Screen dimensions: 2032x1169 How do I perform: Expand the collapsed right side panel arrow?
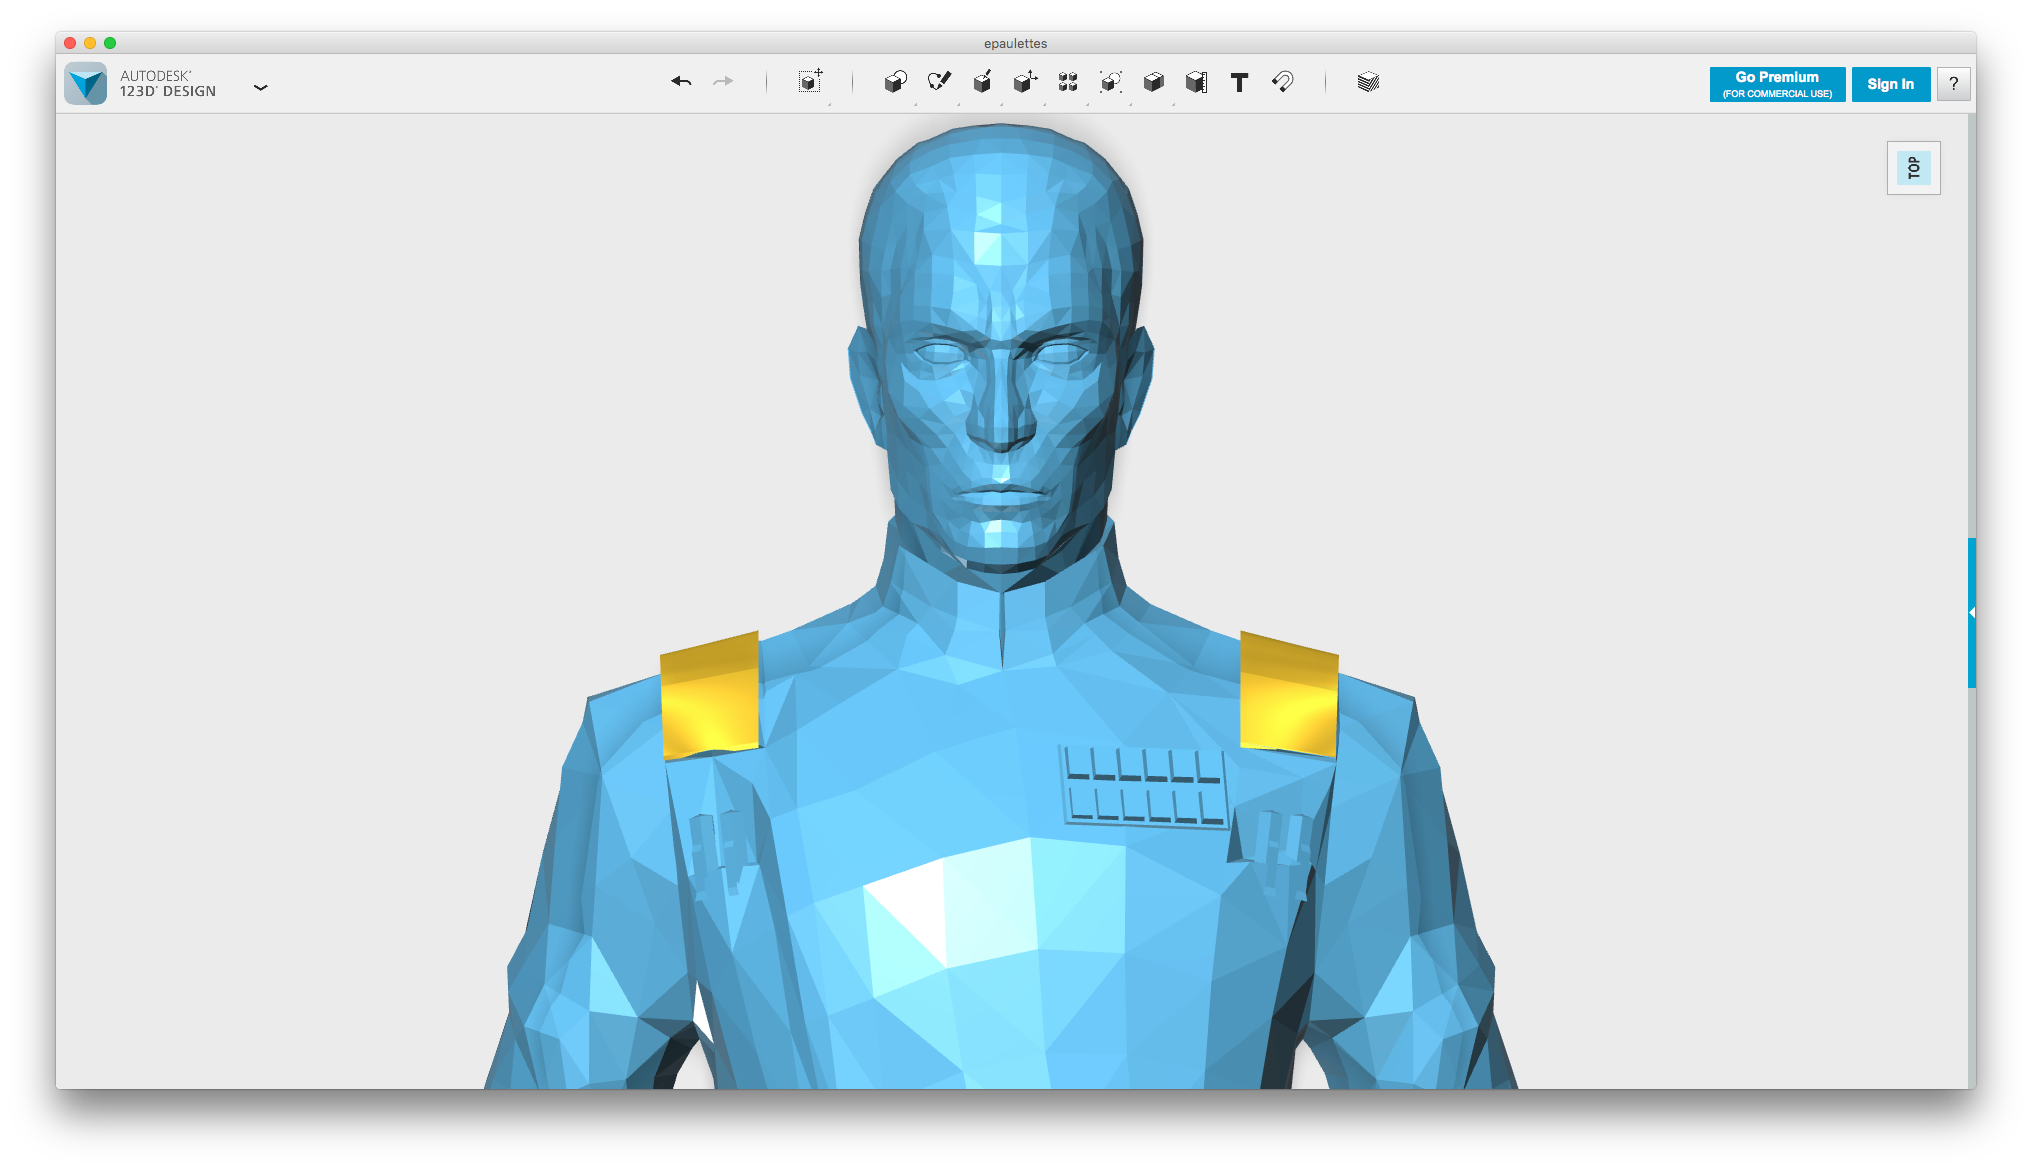pos(1972,612)
